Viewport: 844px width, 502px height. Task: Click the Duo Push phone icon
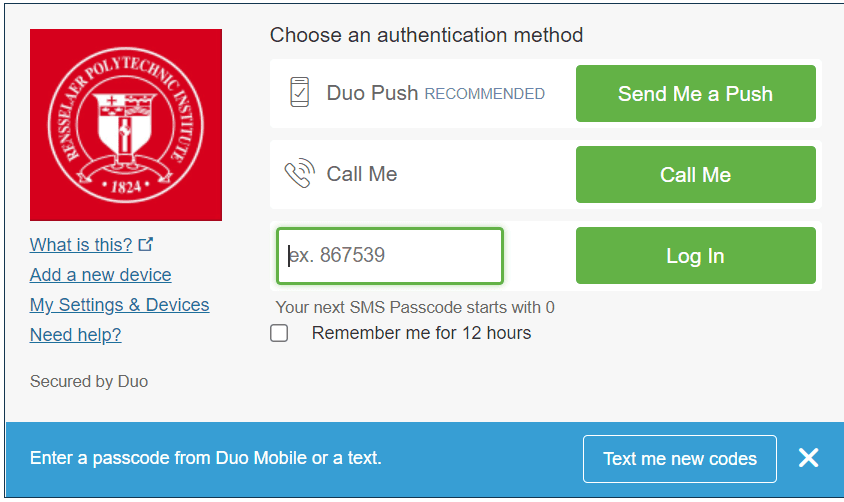(299, 92)
